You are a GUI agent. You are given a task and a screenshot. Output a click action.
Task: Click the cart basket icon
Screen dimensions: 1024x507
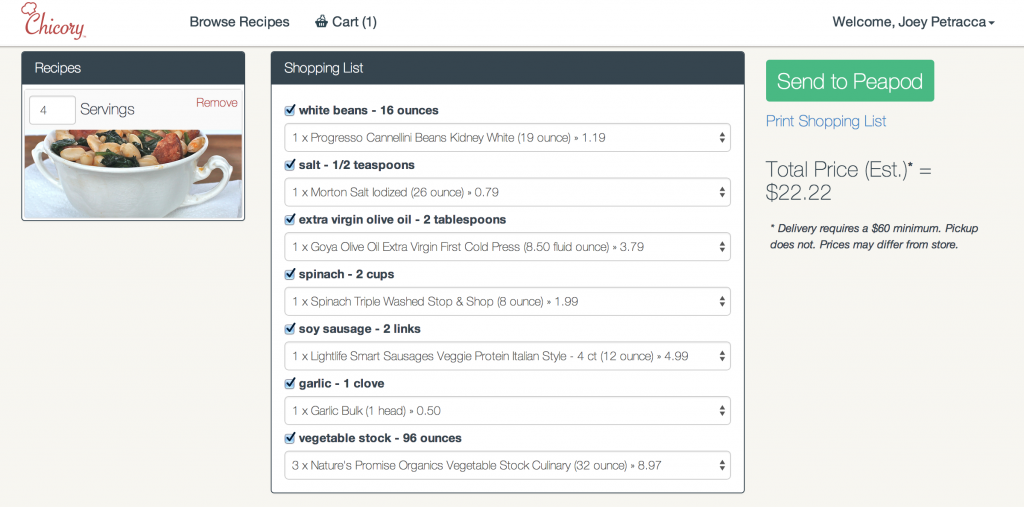[321, 22]
